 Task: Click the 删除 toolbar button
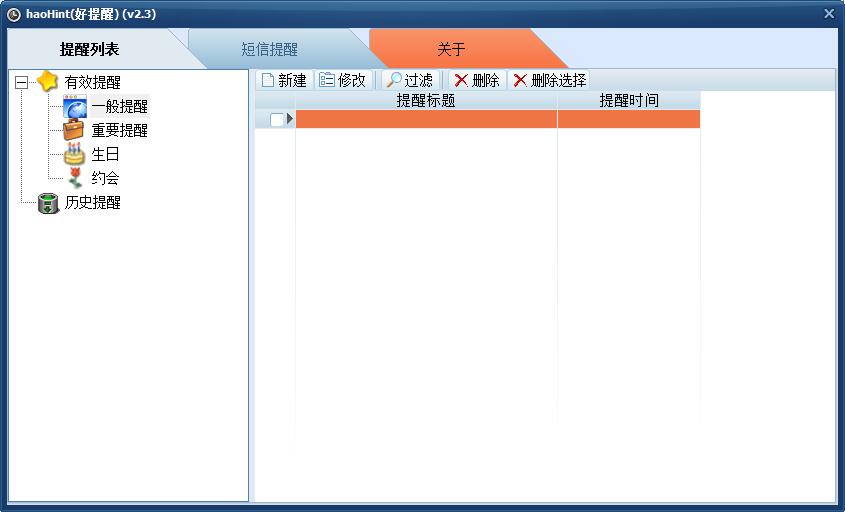pos(476,80)
